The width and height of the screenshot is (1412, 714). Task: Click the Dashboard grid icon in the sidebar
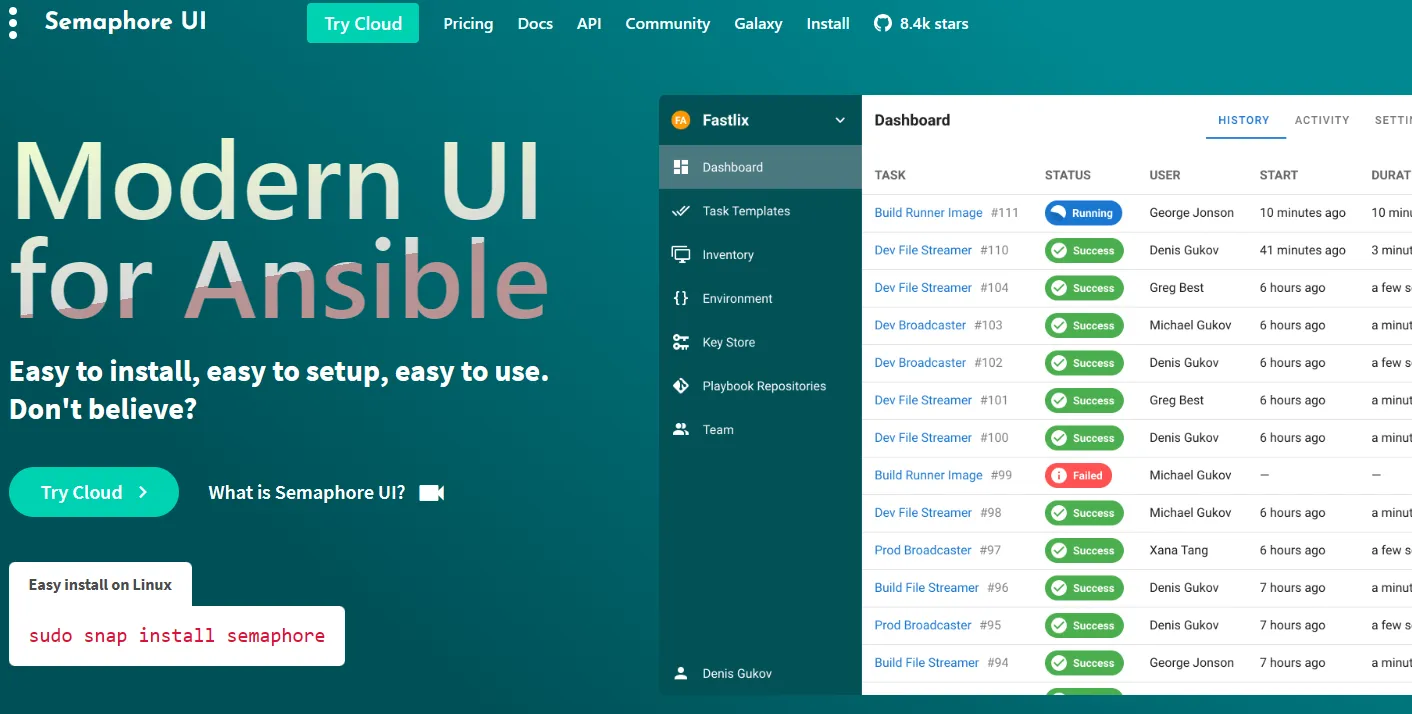[x=681, y=167]
